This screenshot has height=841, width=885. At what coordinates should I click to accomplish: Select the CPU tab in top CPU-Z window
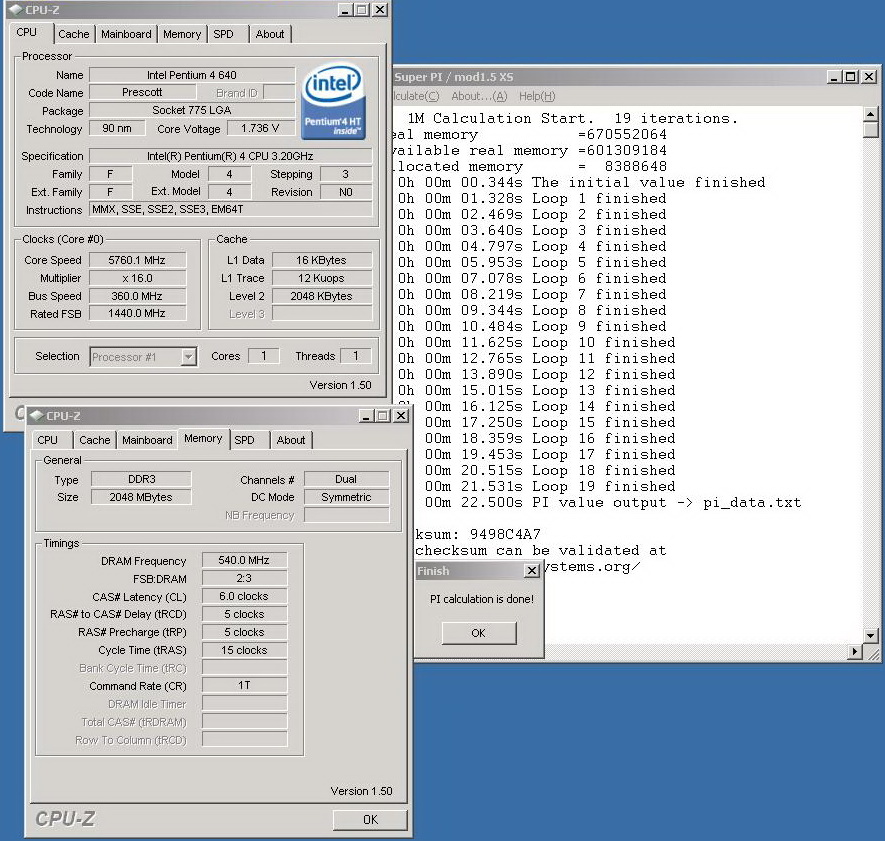point(27,32)
